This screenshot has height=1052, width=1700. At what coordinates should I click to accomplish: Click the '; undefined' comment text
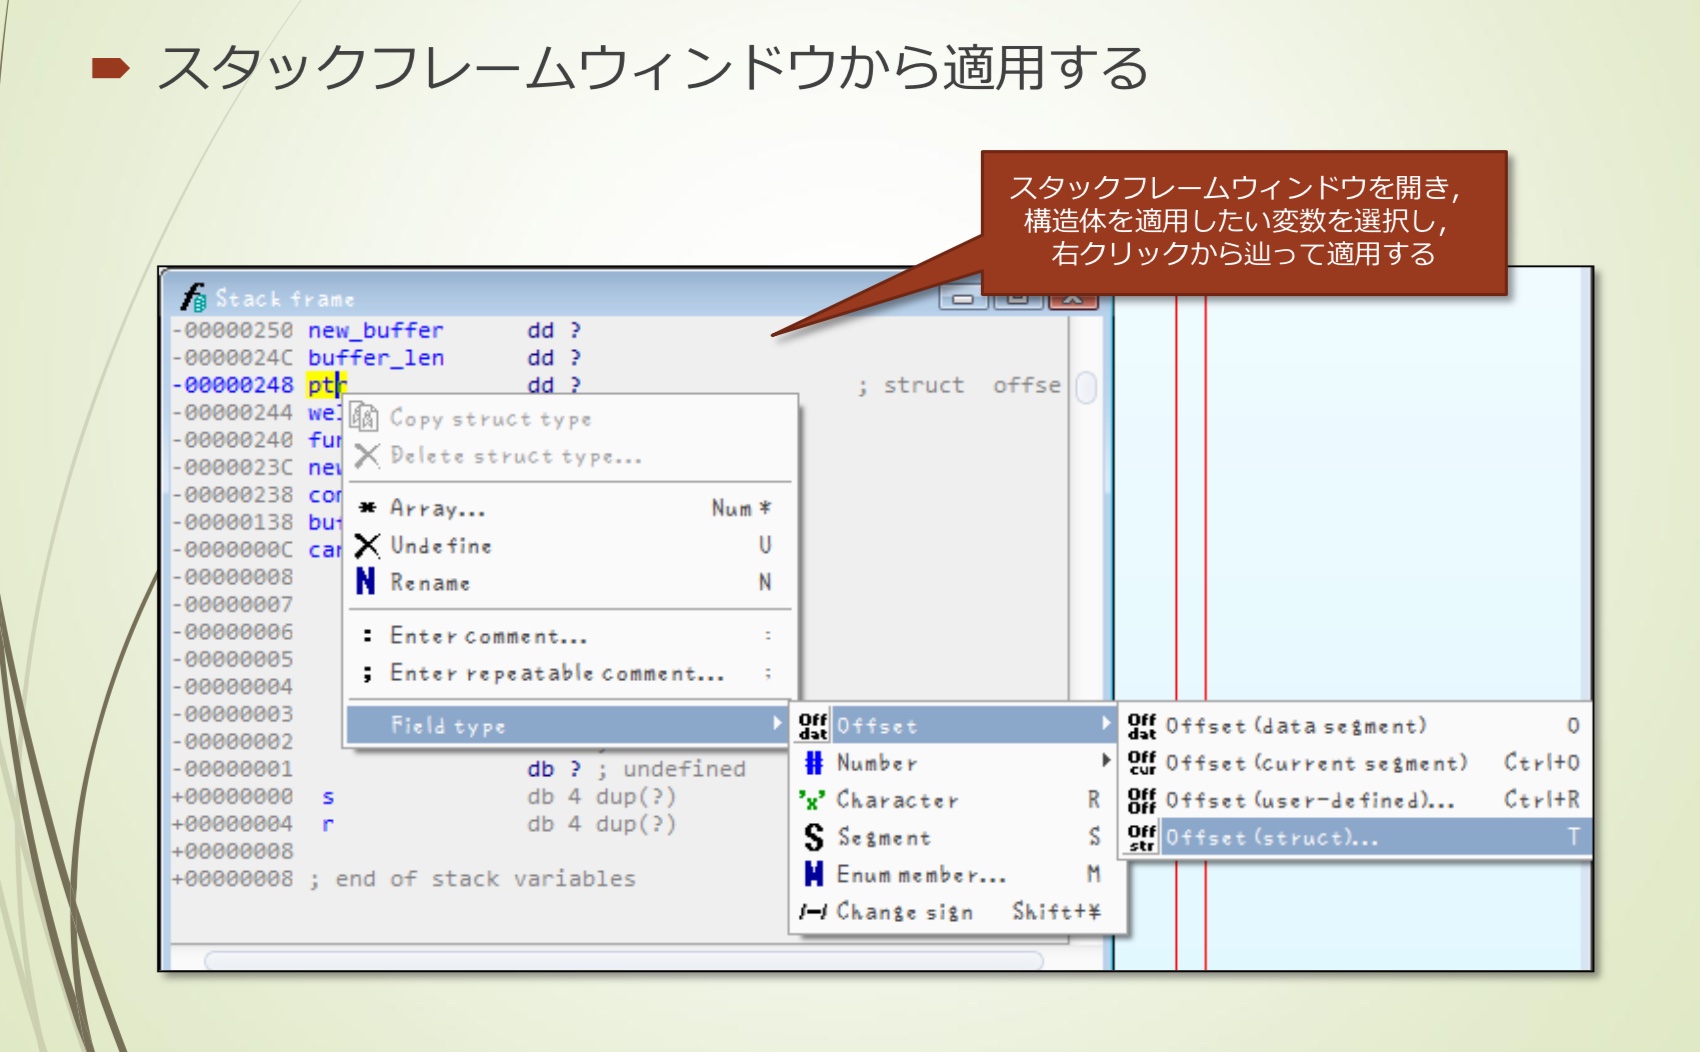[x=672, y=769]
